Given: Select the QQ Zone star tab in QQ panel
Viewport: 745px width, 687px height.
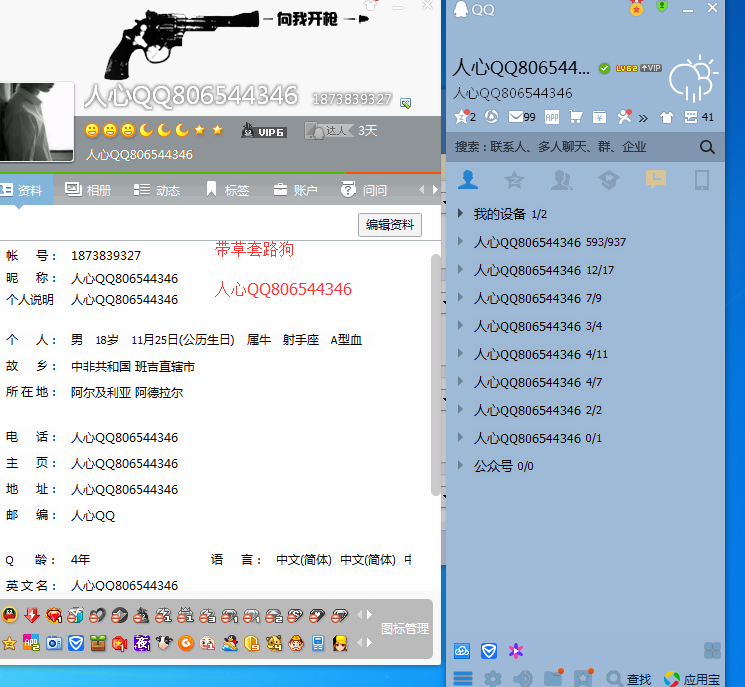Looking at the screenshot, I should 514,180.
